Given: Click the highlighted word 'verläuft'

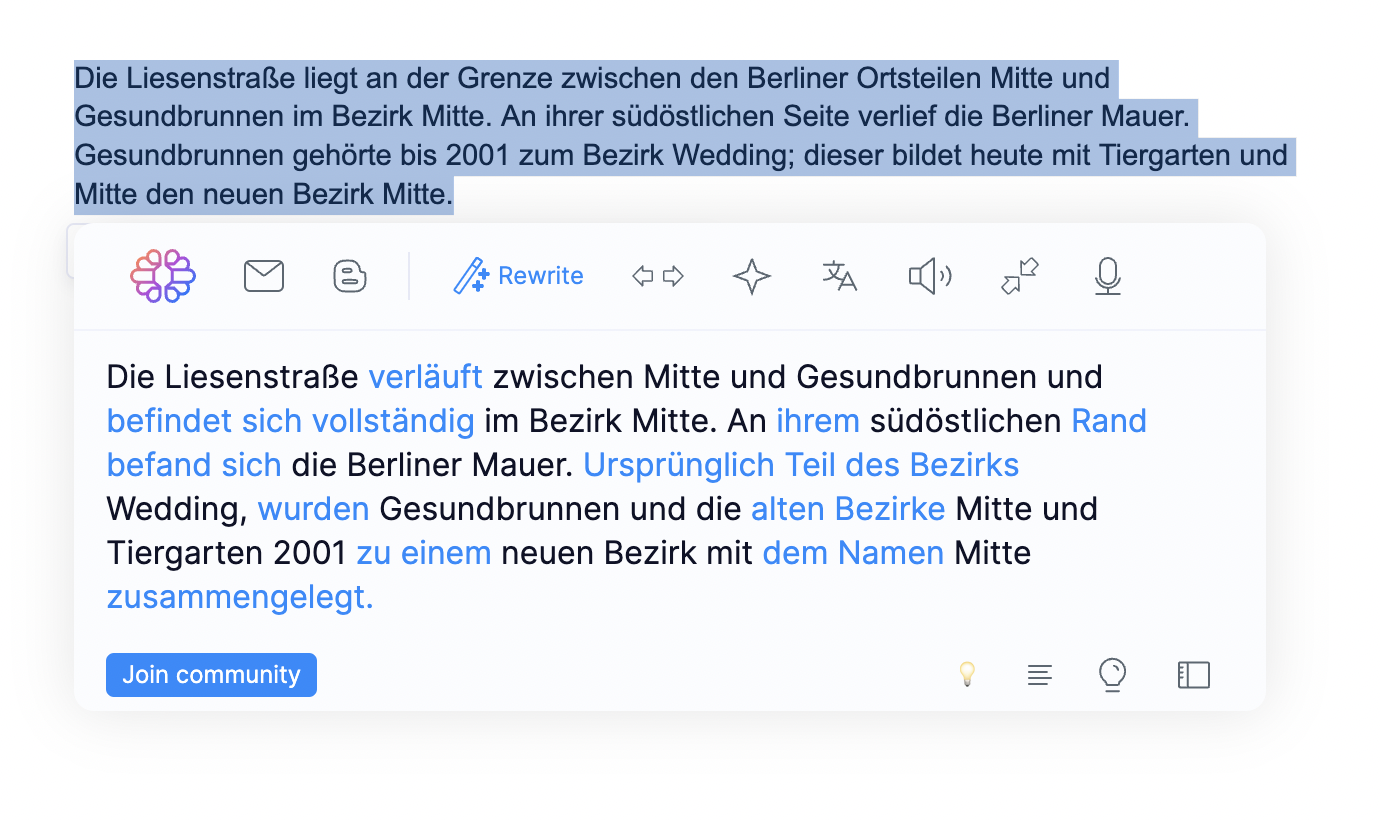Looking at the screenshot, I should 426,377.
